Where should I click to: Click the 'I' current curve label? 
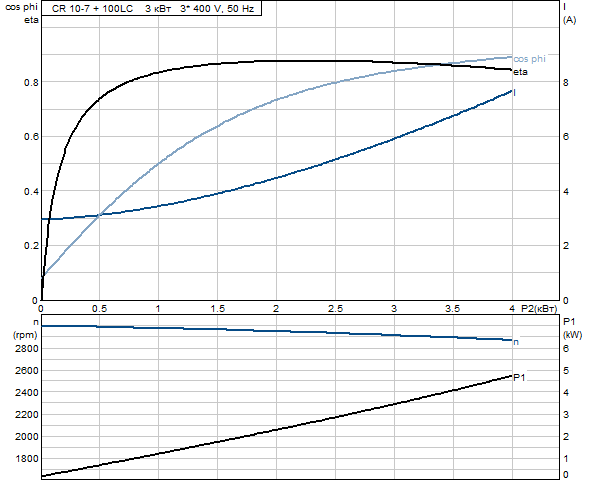(515, 93)
